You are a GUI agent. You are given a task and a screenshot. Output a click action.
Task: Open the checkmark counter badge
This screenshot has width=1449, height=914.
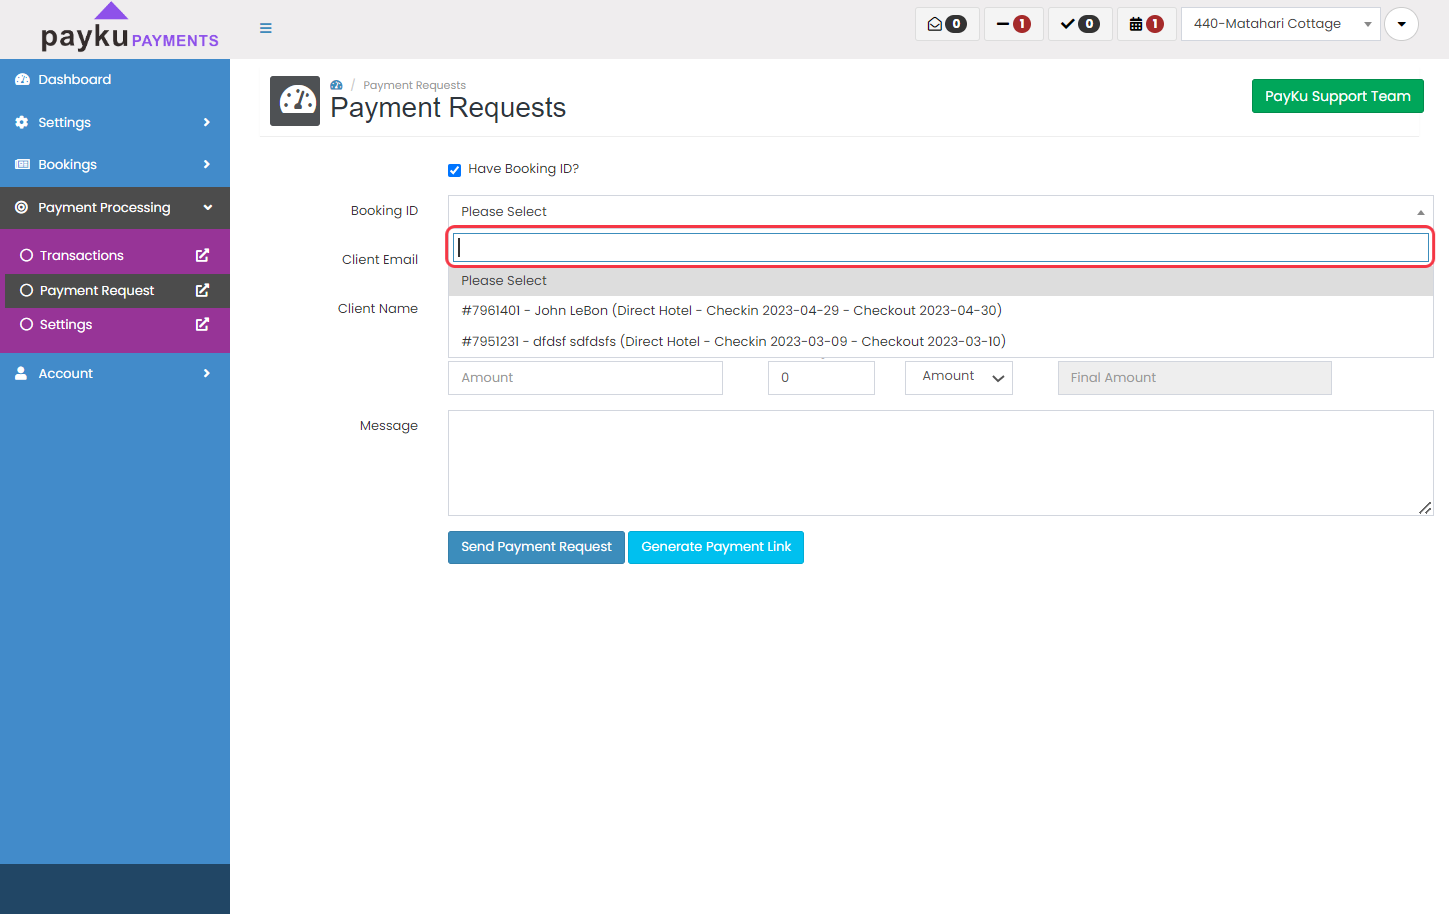point(1080,24)
